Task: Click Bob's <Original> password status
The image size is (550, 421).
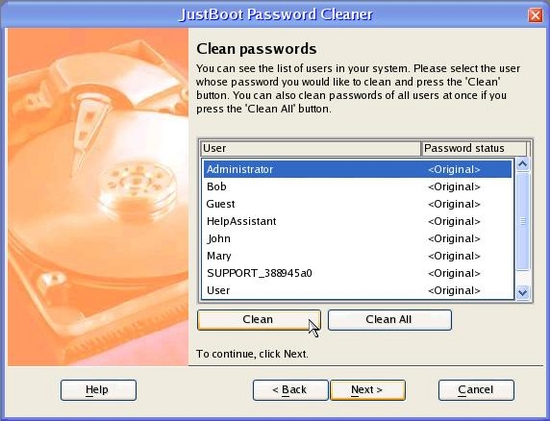Action: pos(454,187)
